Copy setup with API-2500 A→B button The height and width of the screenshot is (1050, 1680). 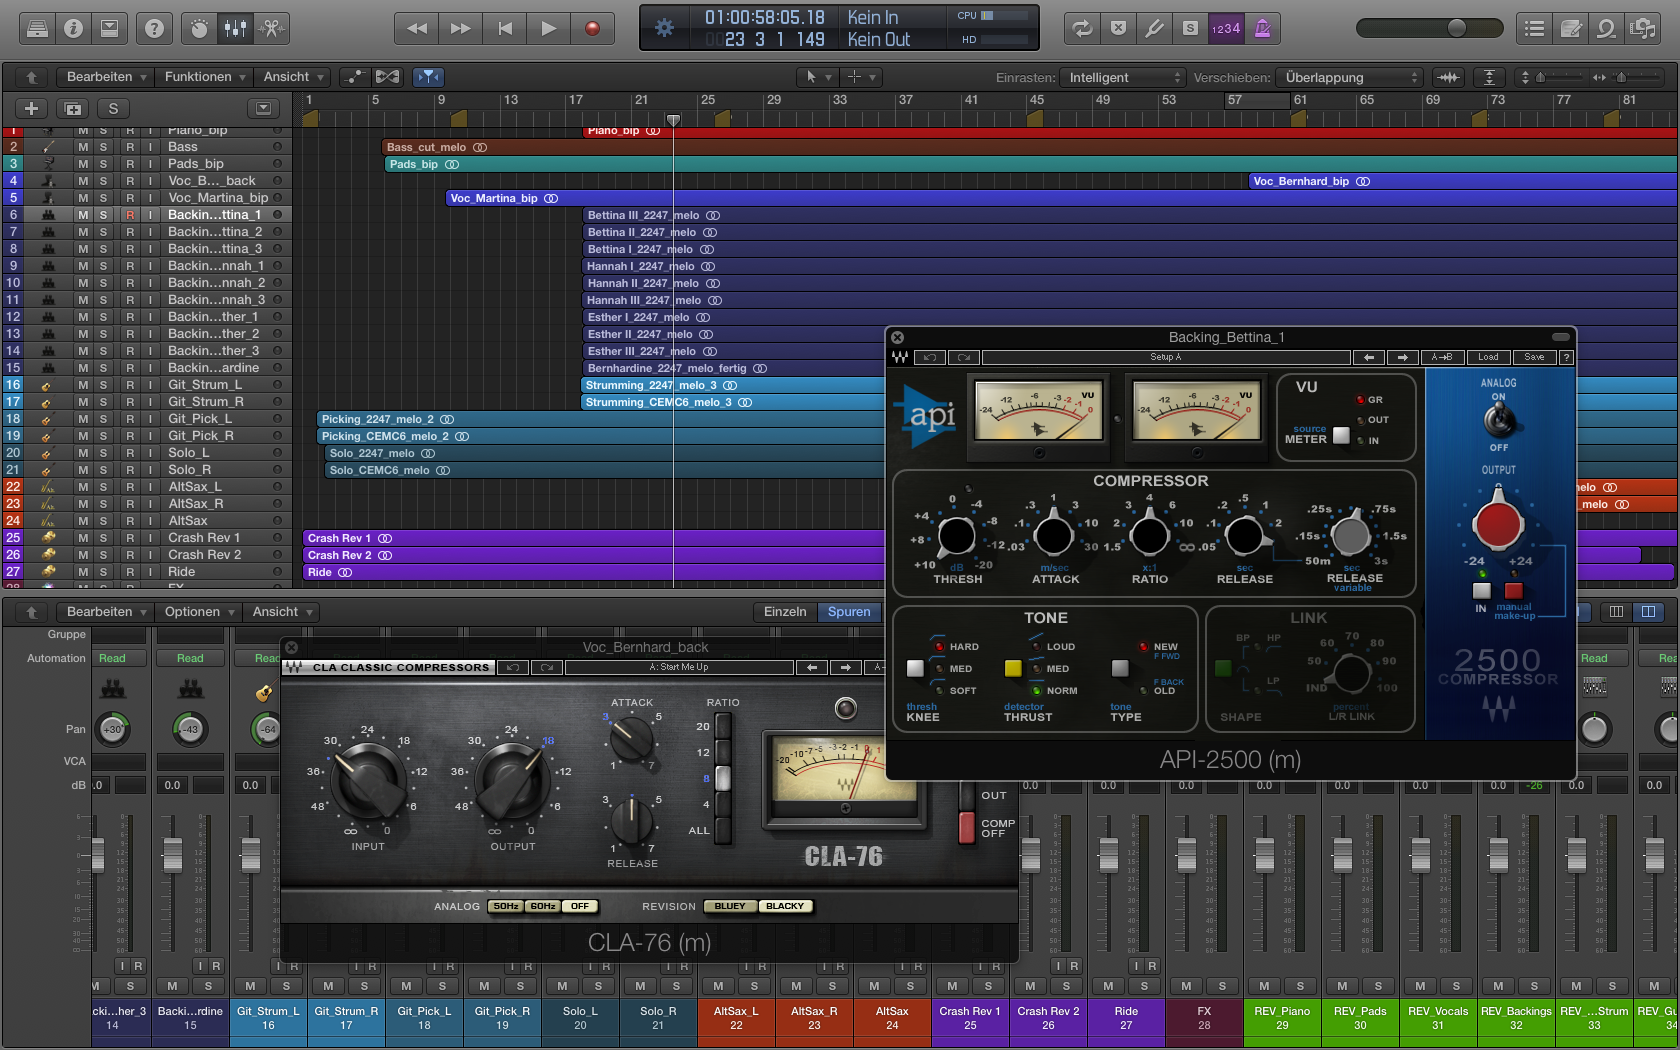[x=1442, y=357]
